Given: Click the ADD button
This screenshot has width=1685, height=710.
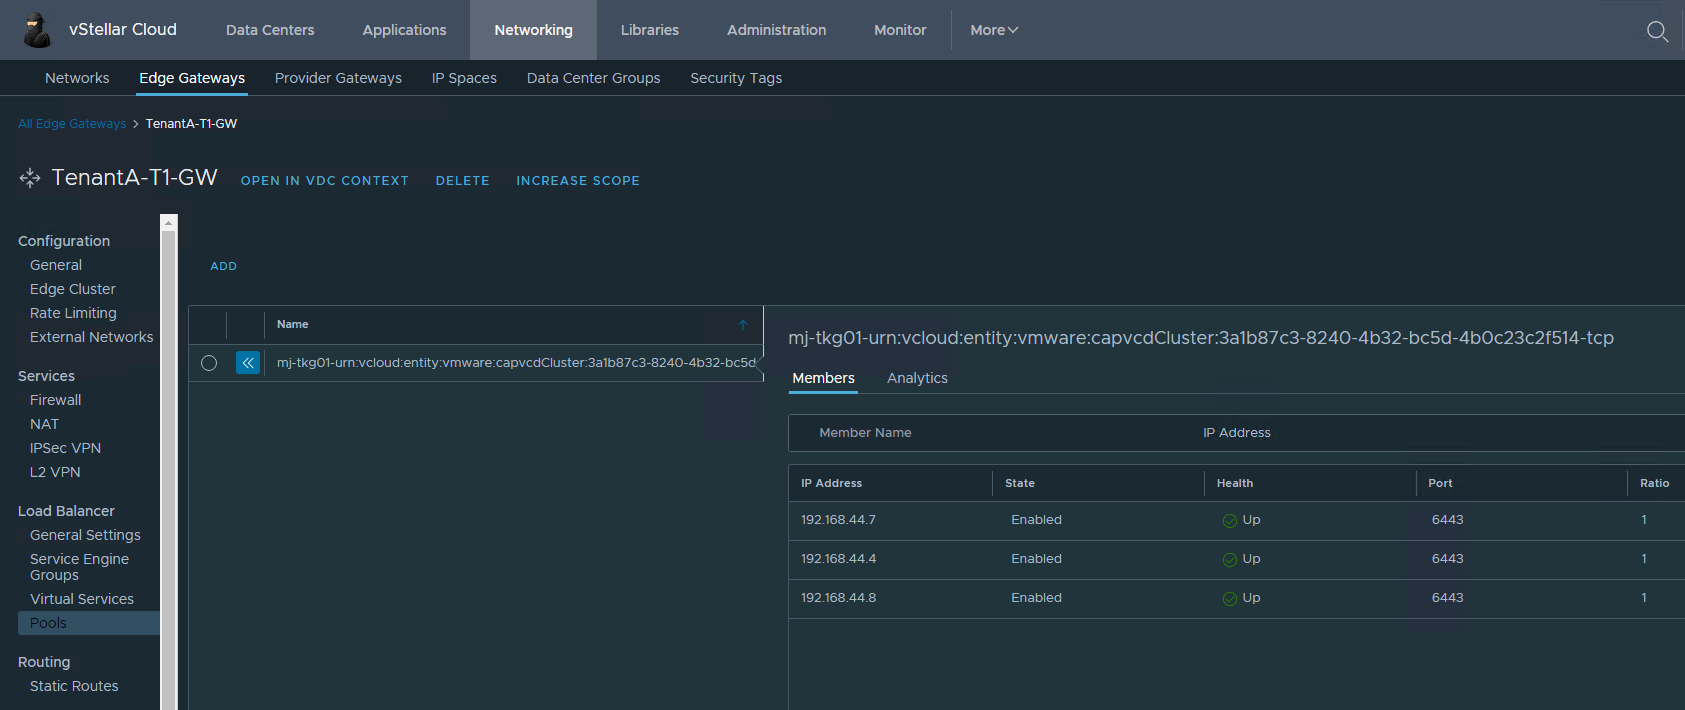Looking at the screenshot, I should tap(223, 266).
